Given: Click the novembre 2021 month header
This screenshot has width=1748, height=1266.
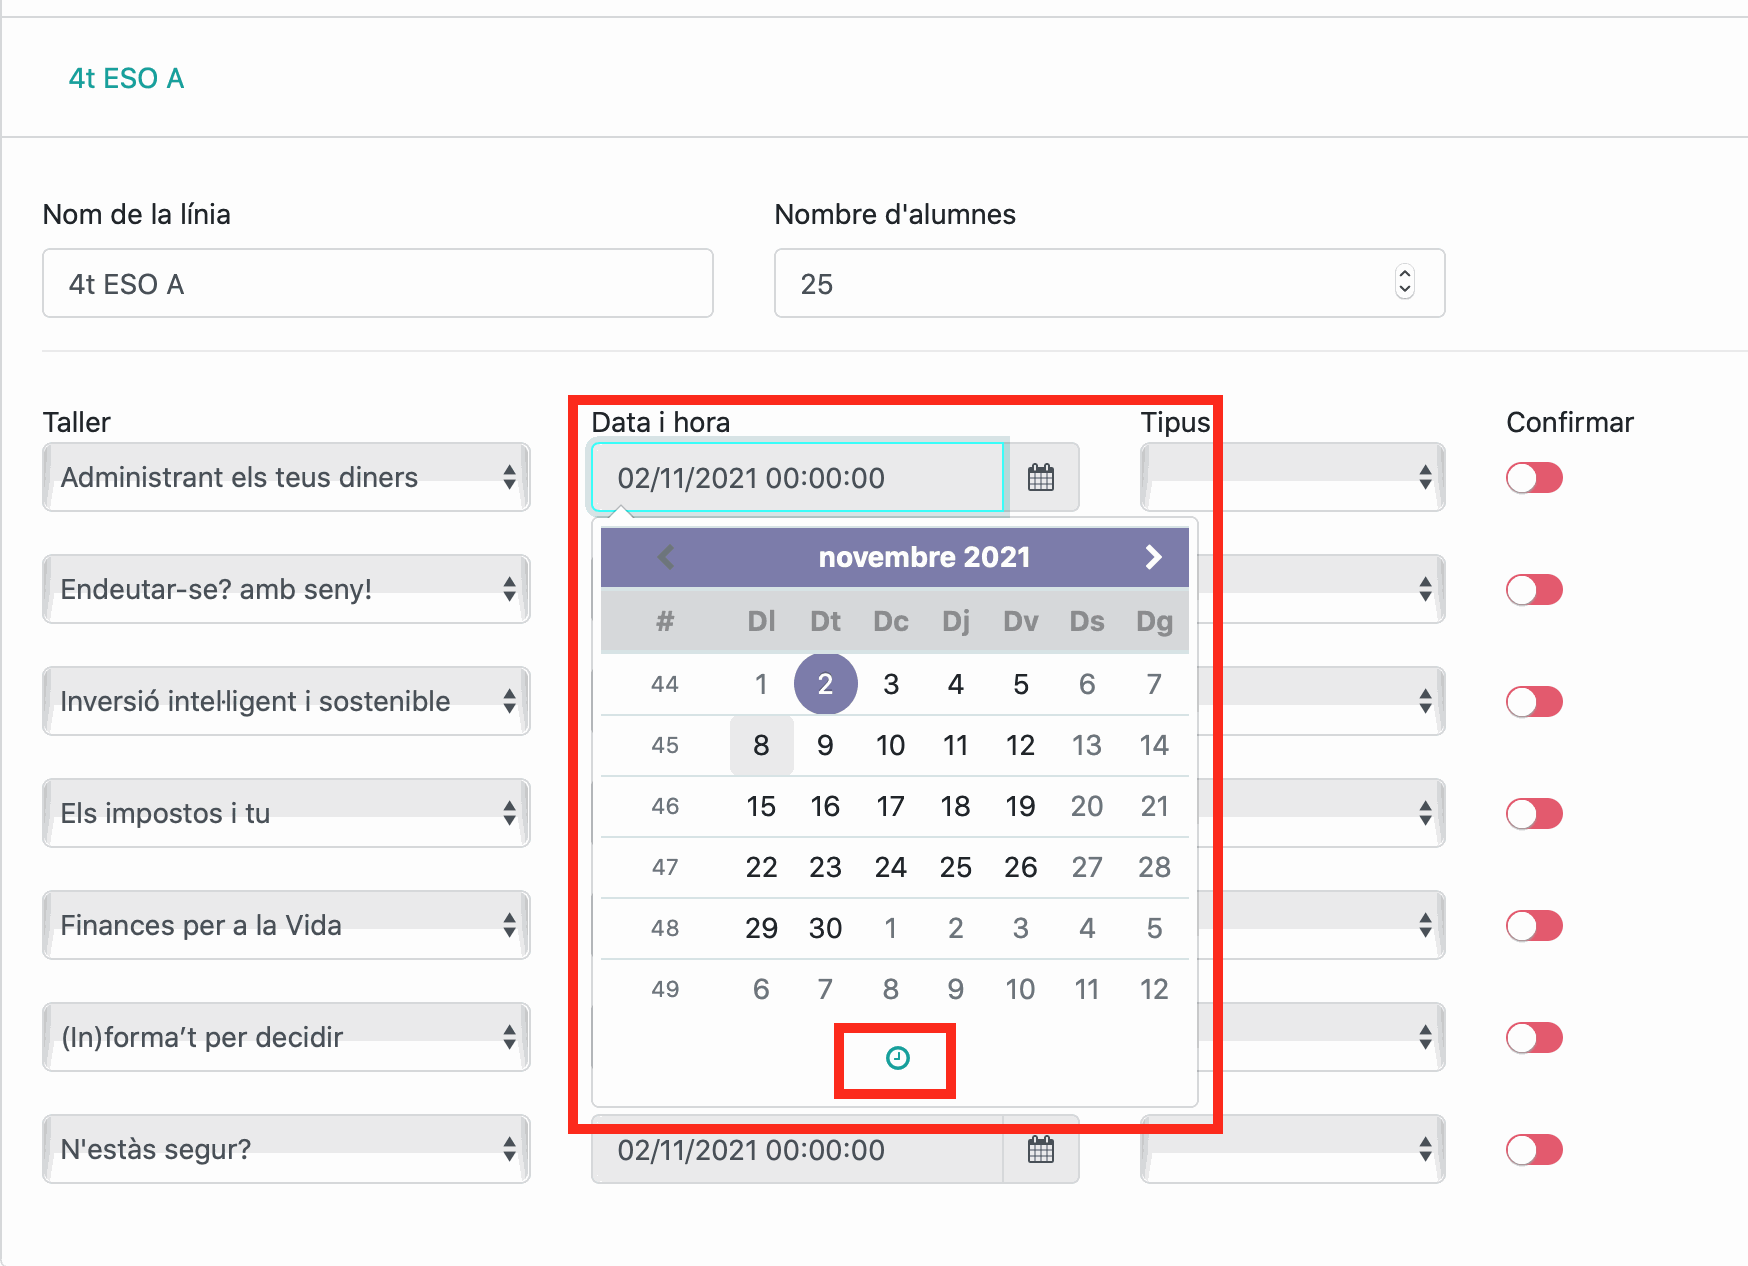Looking at the screenshot, I should pos(924,557).
